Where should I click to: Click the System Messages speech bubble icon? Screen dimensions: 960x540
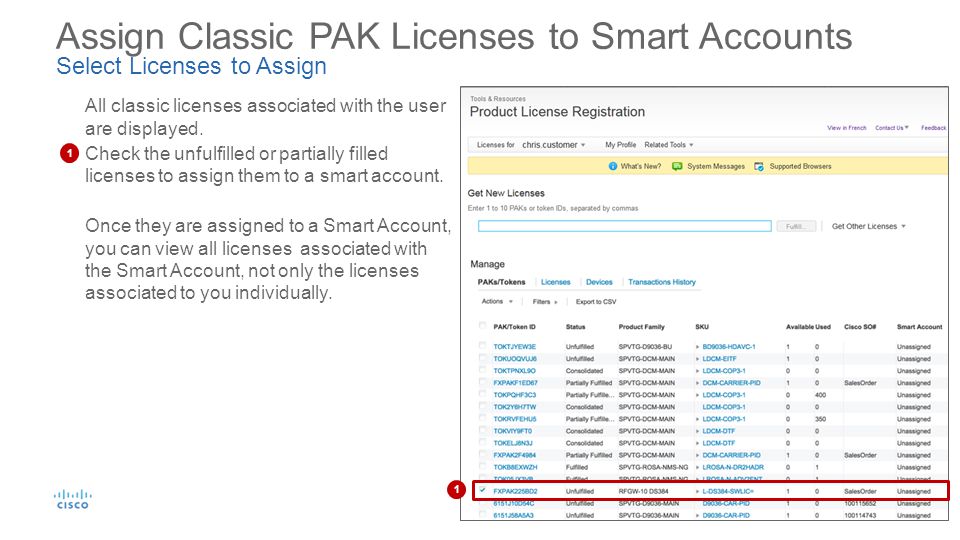coord(677,167)
